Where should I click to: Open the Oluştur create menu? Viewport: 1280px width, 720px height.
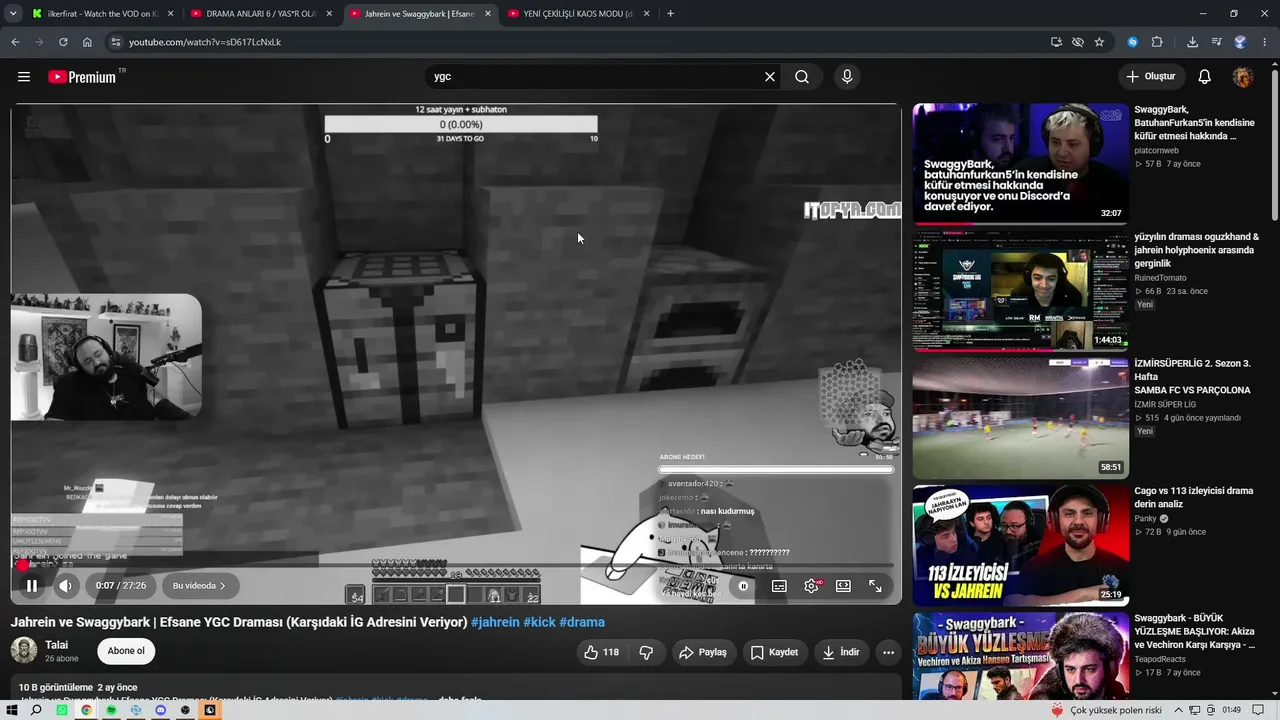coord(1151,77)
